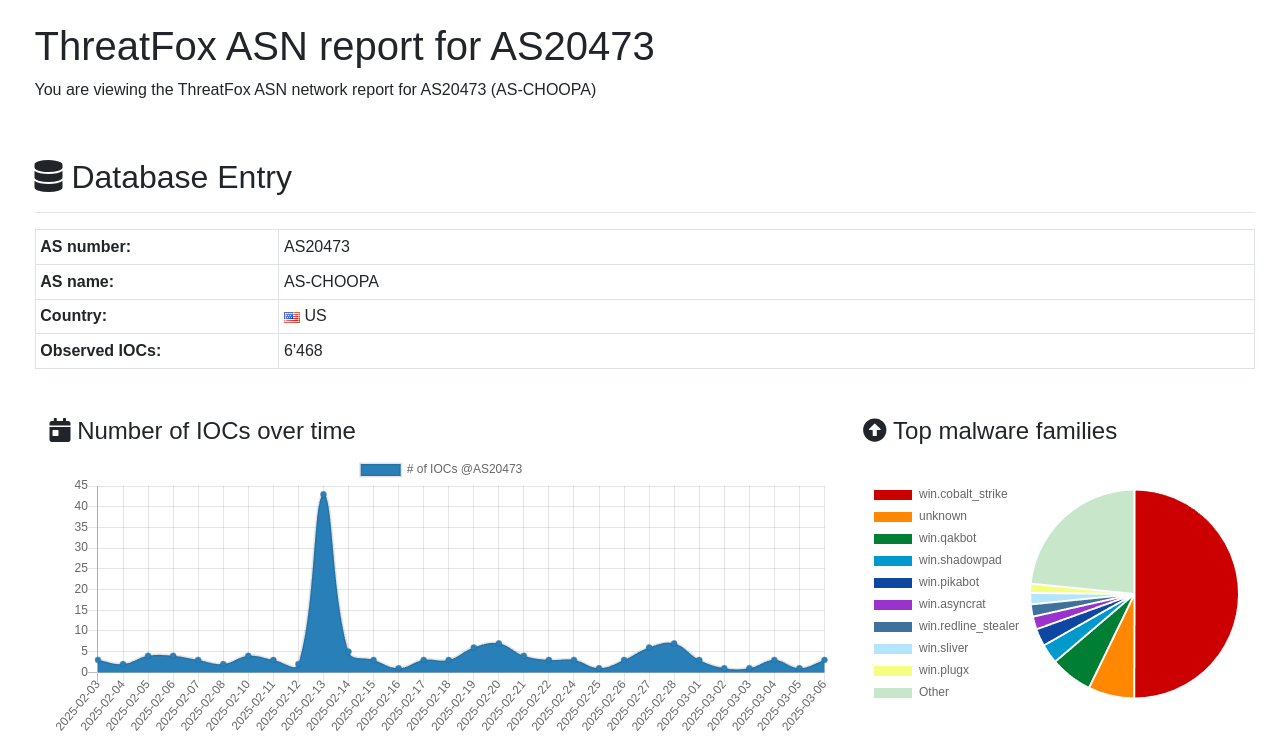Toggle win.plugx legend swatch

click(x=893, y=671)
